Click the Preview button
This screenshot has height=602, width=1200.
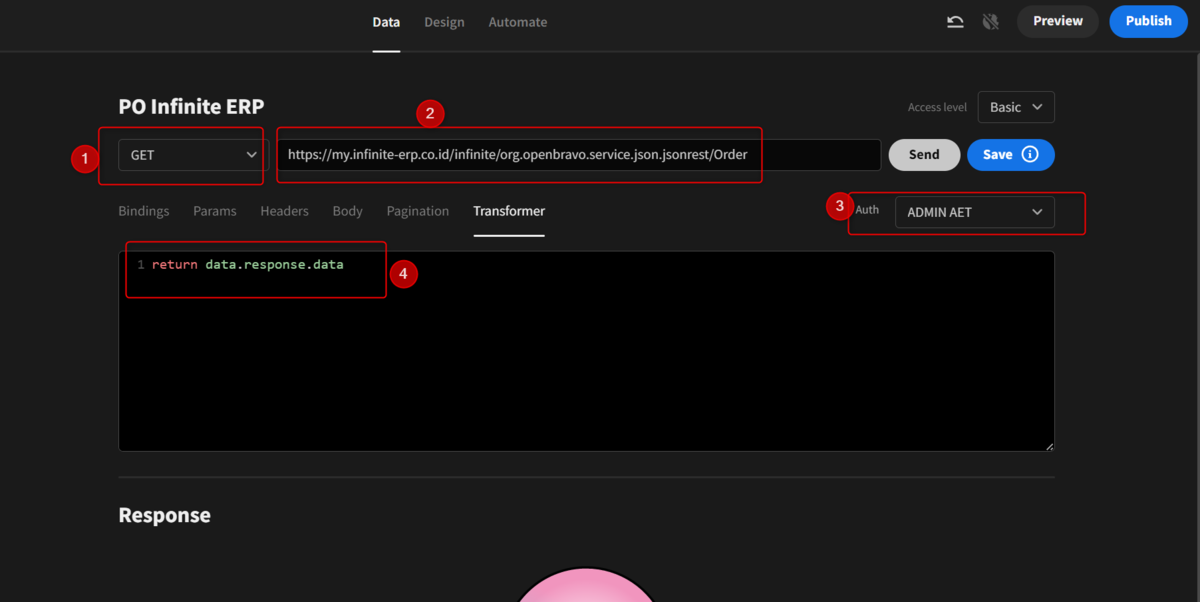pyautogui.click(x=1058, y=21)
